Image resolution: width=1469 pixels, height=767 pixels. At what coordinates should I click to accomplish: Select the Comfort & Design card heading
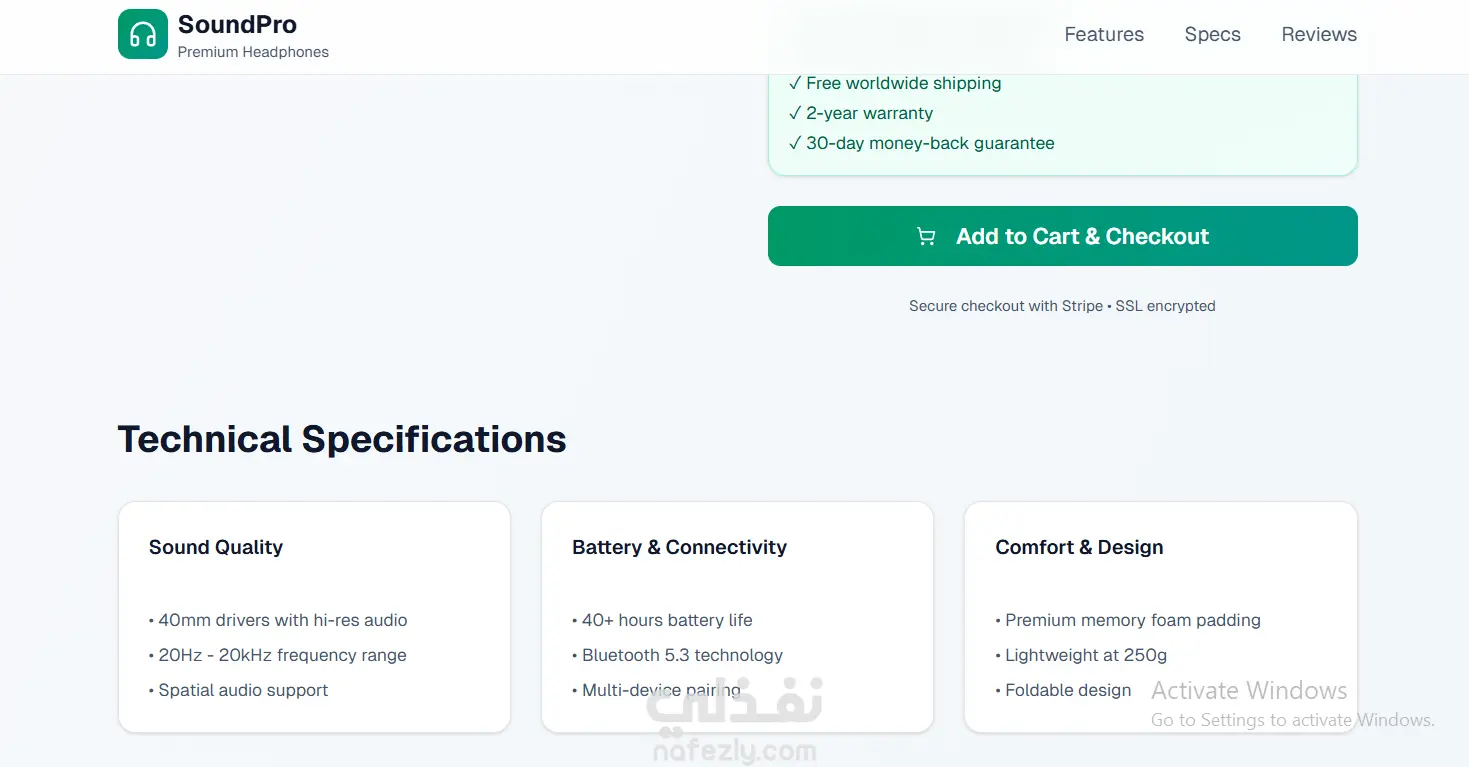point(1079,547)
